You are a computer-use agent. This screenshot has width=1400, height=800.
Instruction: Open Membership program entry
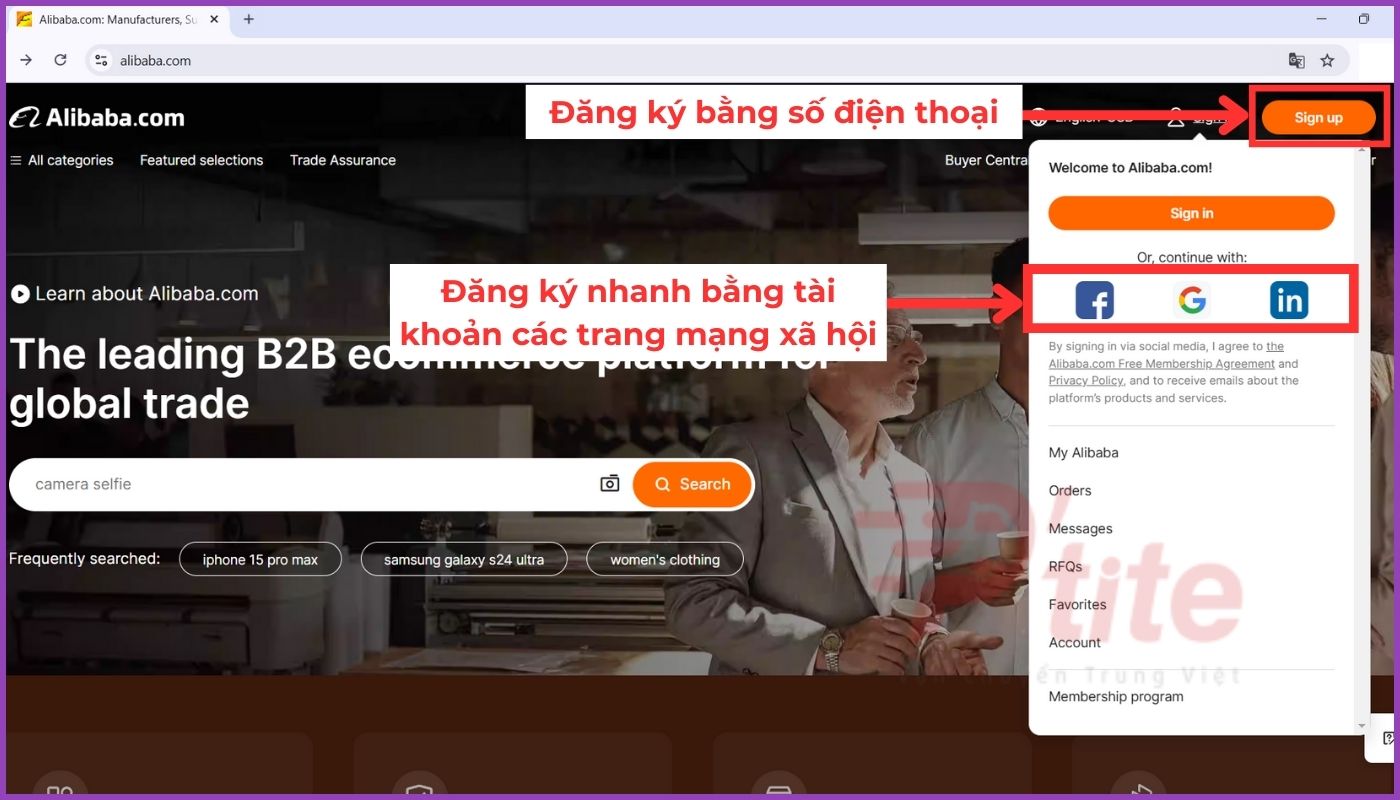point(1115,697)
